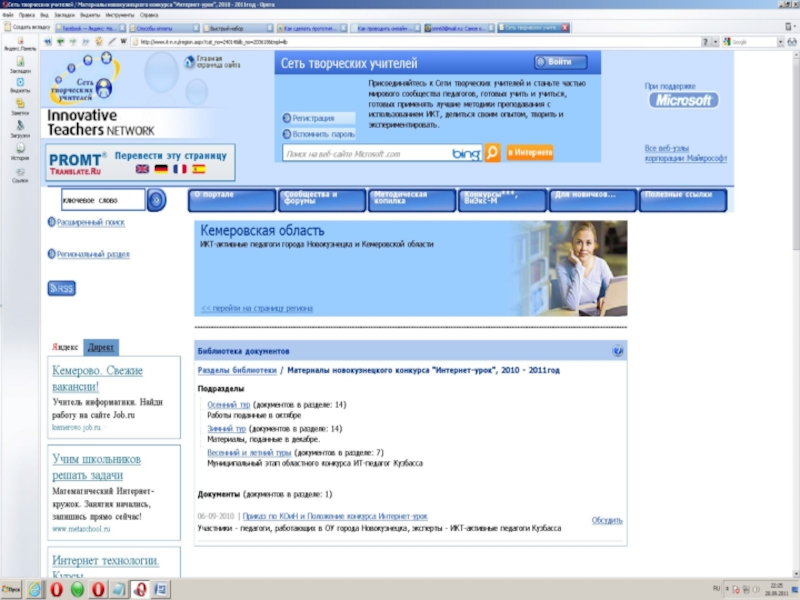This screenshot has height=600, width=800.
Task: Open the Виджеты panel in the sidebar
Action: pyautogui.click(x=20, y=85)
